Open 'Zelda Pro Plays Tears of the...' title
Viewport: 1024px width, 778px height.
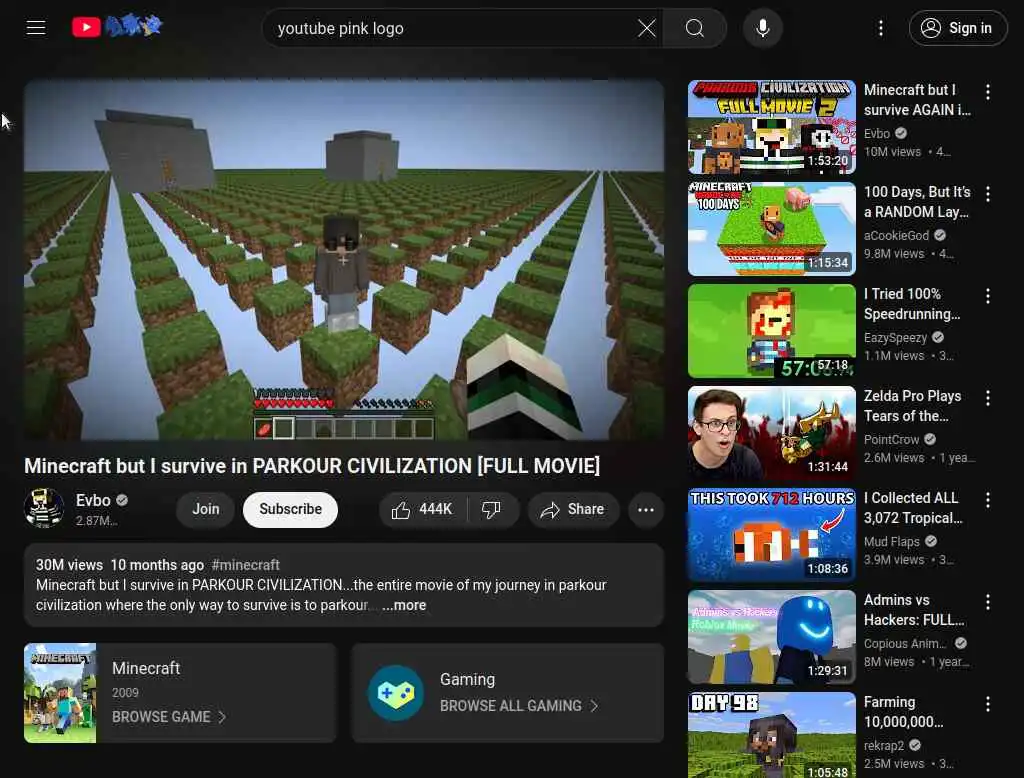pyautogui.click(x=912, y=406)
